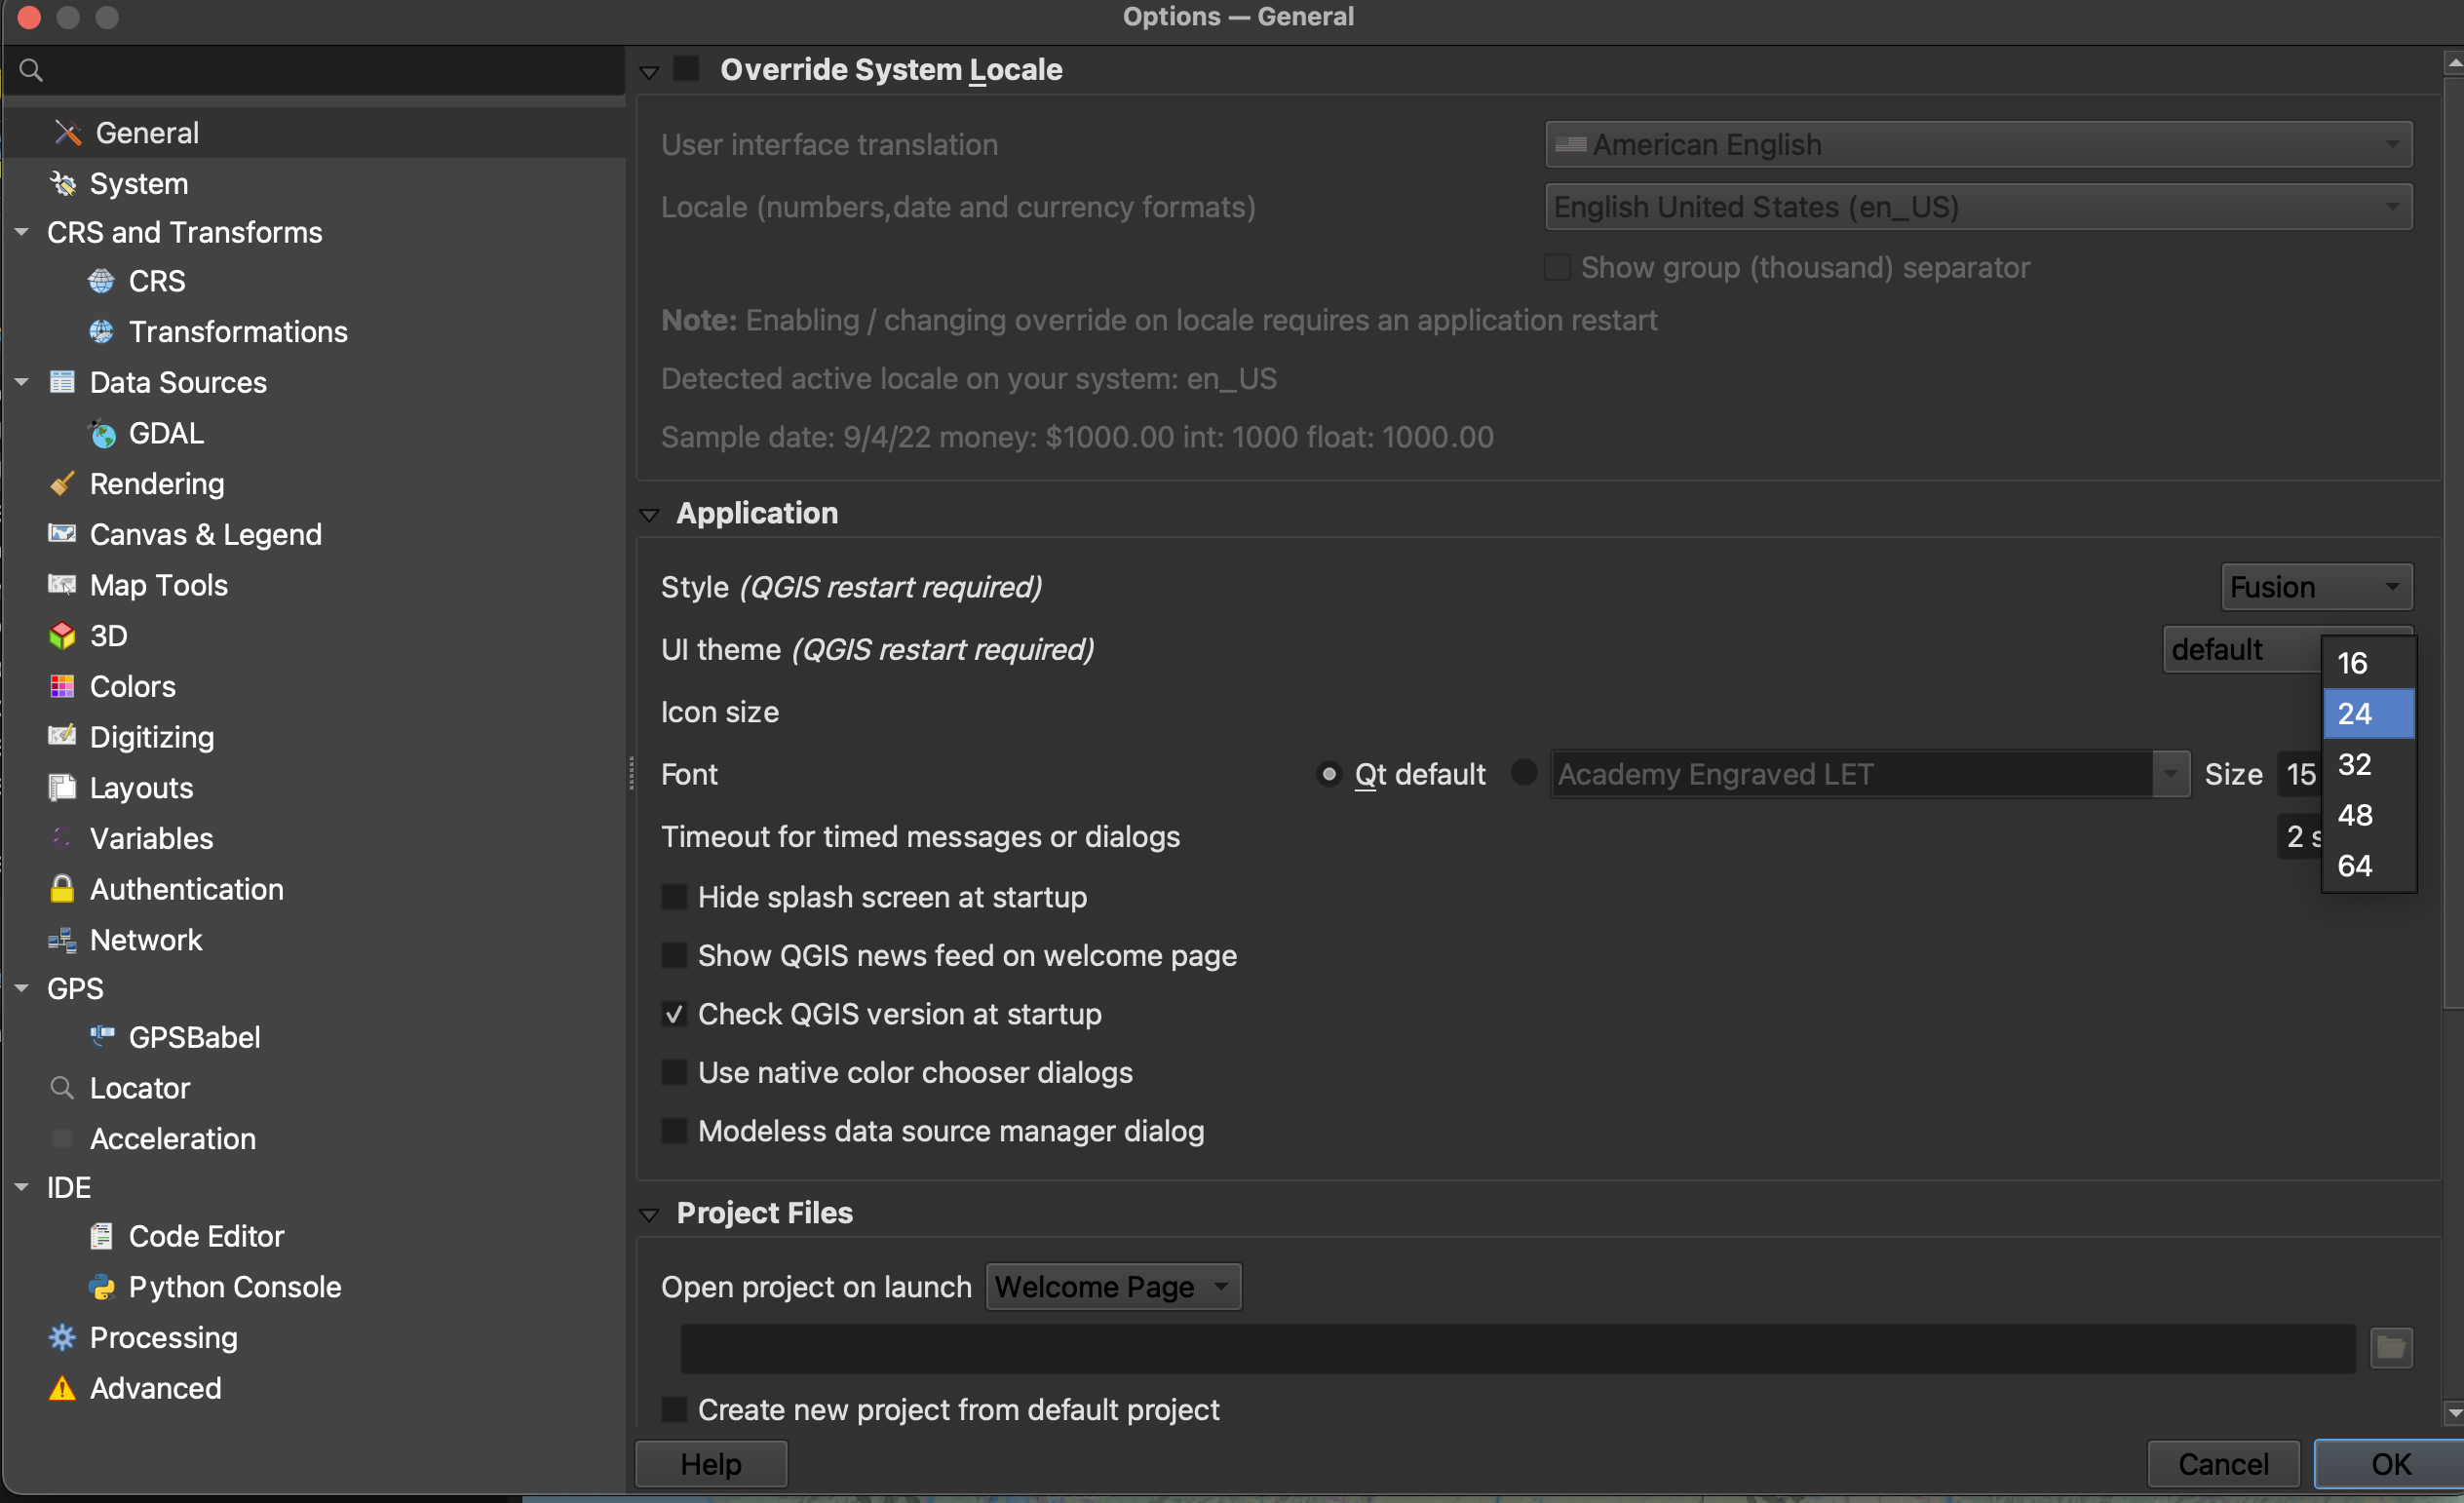Screen dimensions: 2464x1503
Task: Click the CRS settings icon
Action: (x=102, y=280)
